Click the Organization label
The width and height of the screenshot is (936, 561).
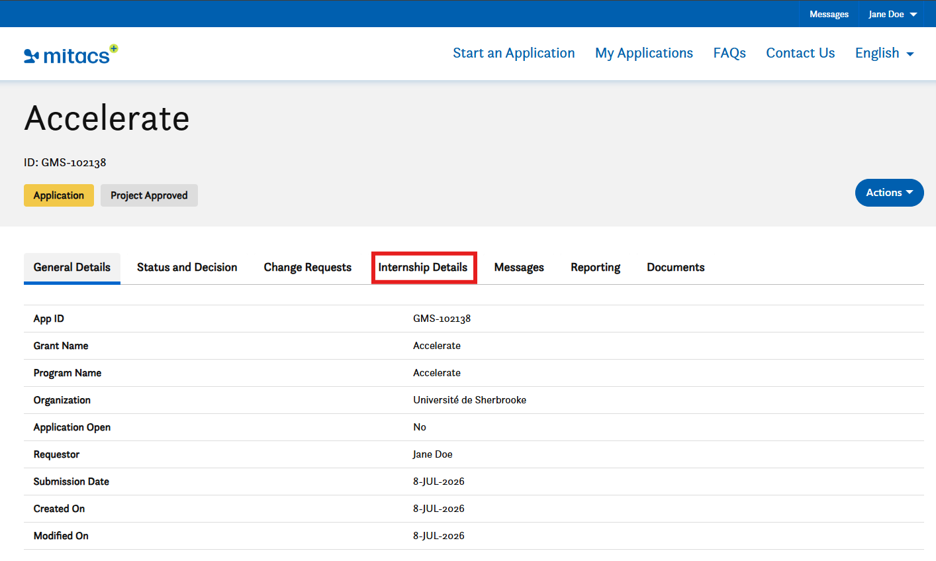[x=62, y=400]
